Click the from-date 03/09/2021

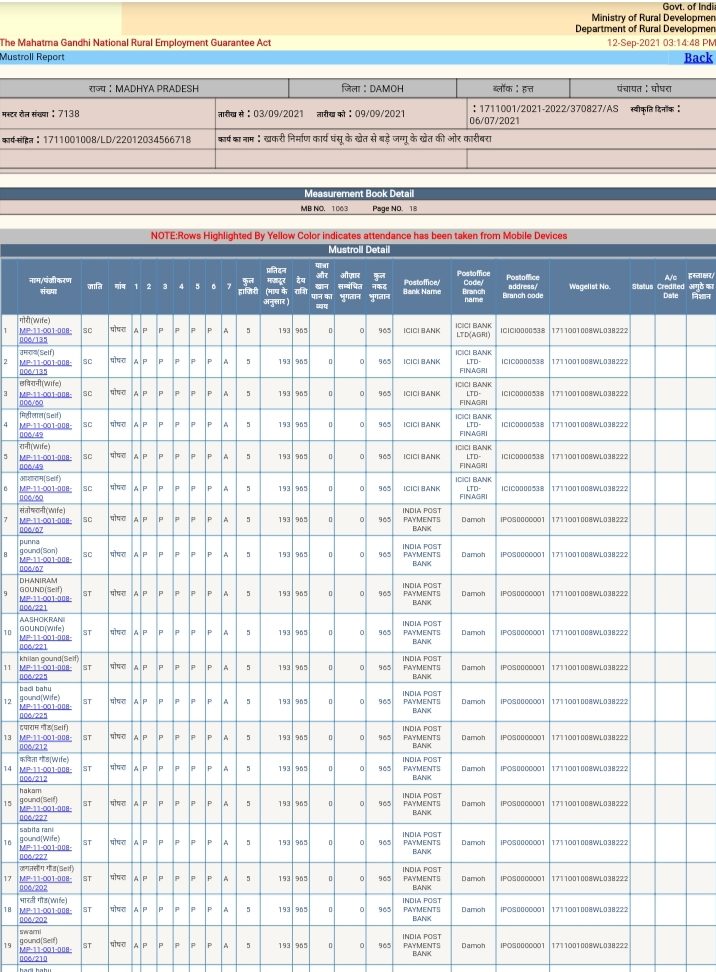coord(278,114)
